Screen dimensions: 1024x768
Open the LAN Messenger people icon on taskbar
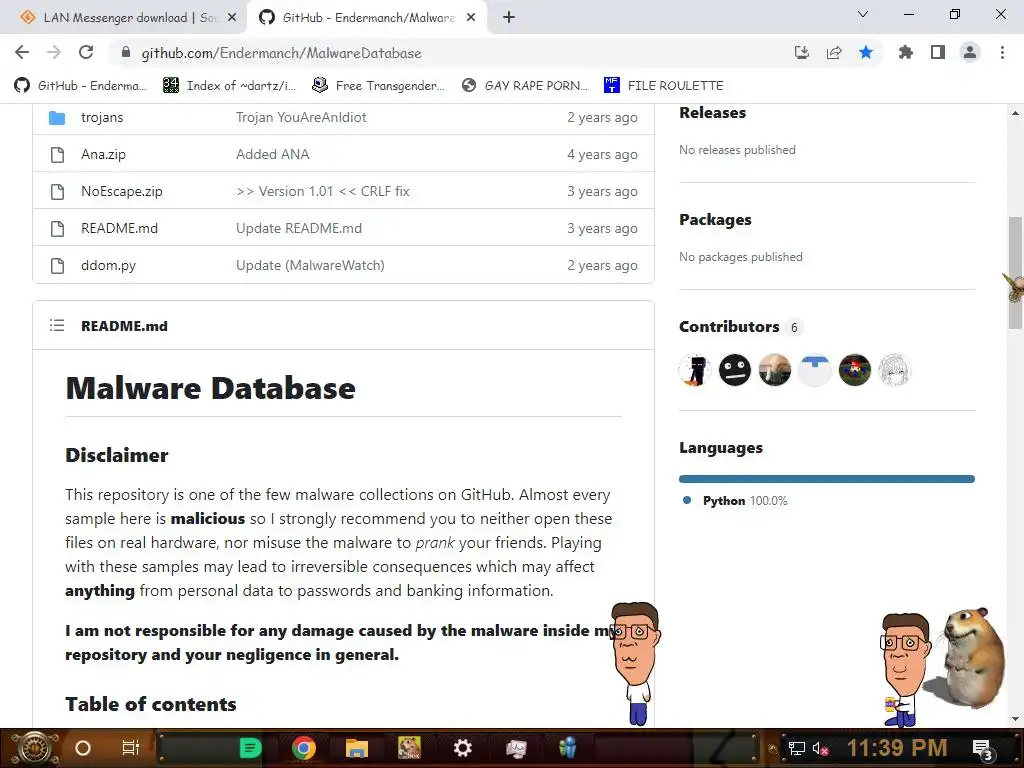tap(568, 748)
